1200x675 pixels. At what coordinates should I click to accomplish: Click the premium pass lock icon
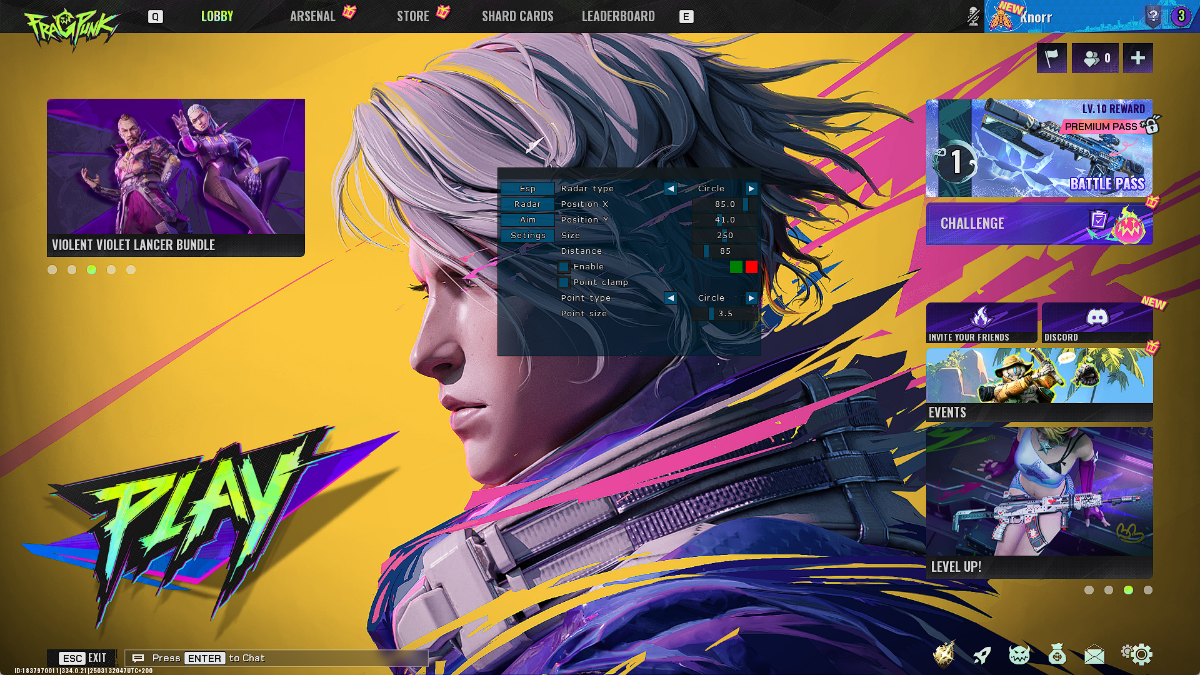(1152, 125)
